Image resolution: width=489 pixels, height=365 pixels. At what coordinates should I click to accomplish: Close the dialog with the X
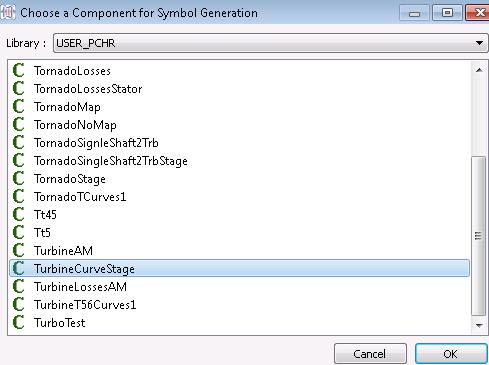pos(478,13)
